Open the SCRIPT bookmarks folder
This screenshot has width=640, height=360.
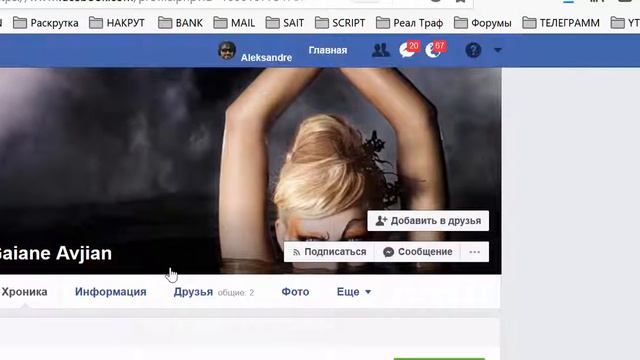coord(340,23)
